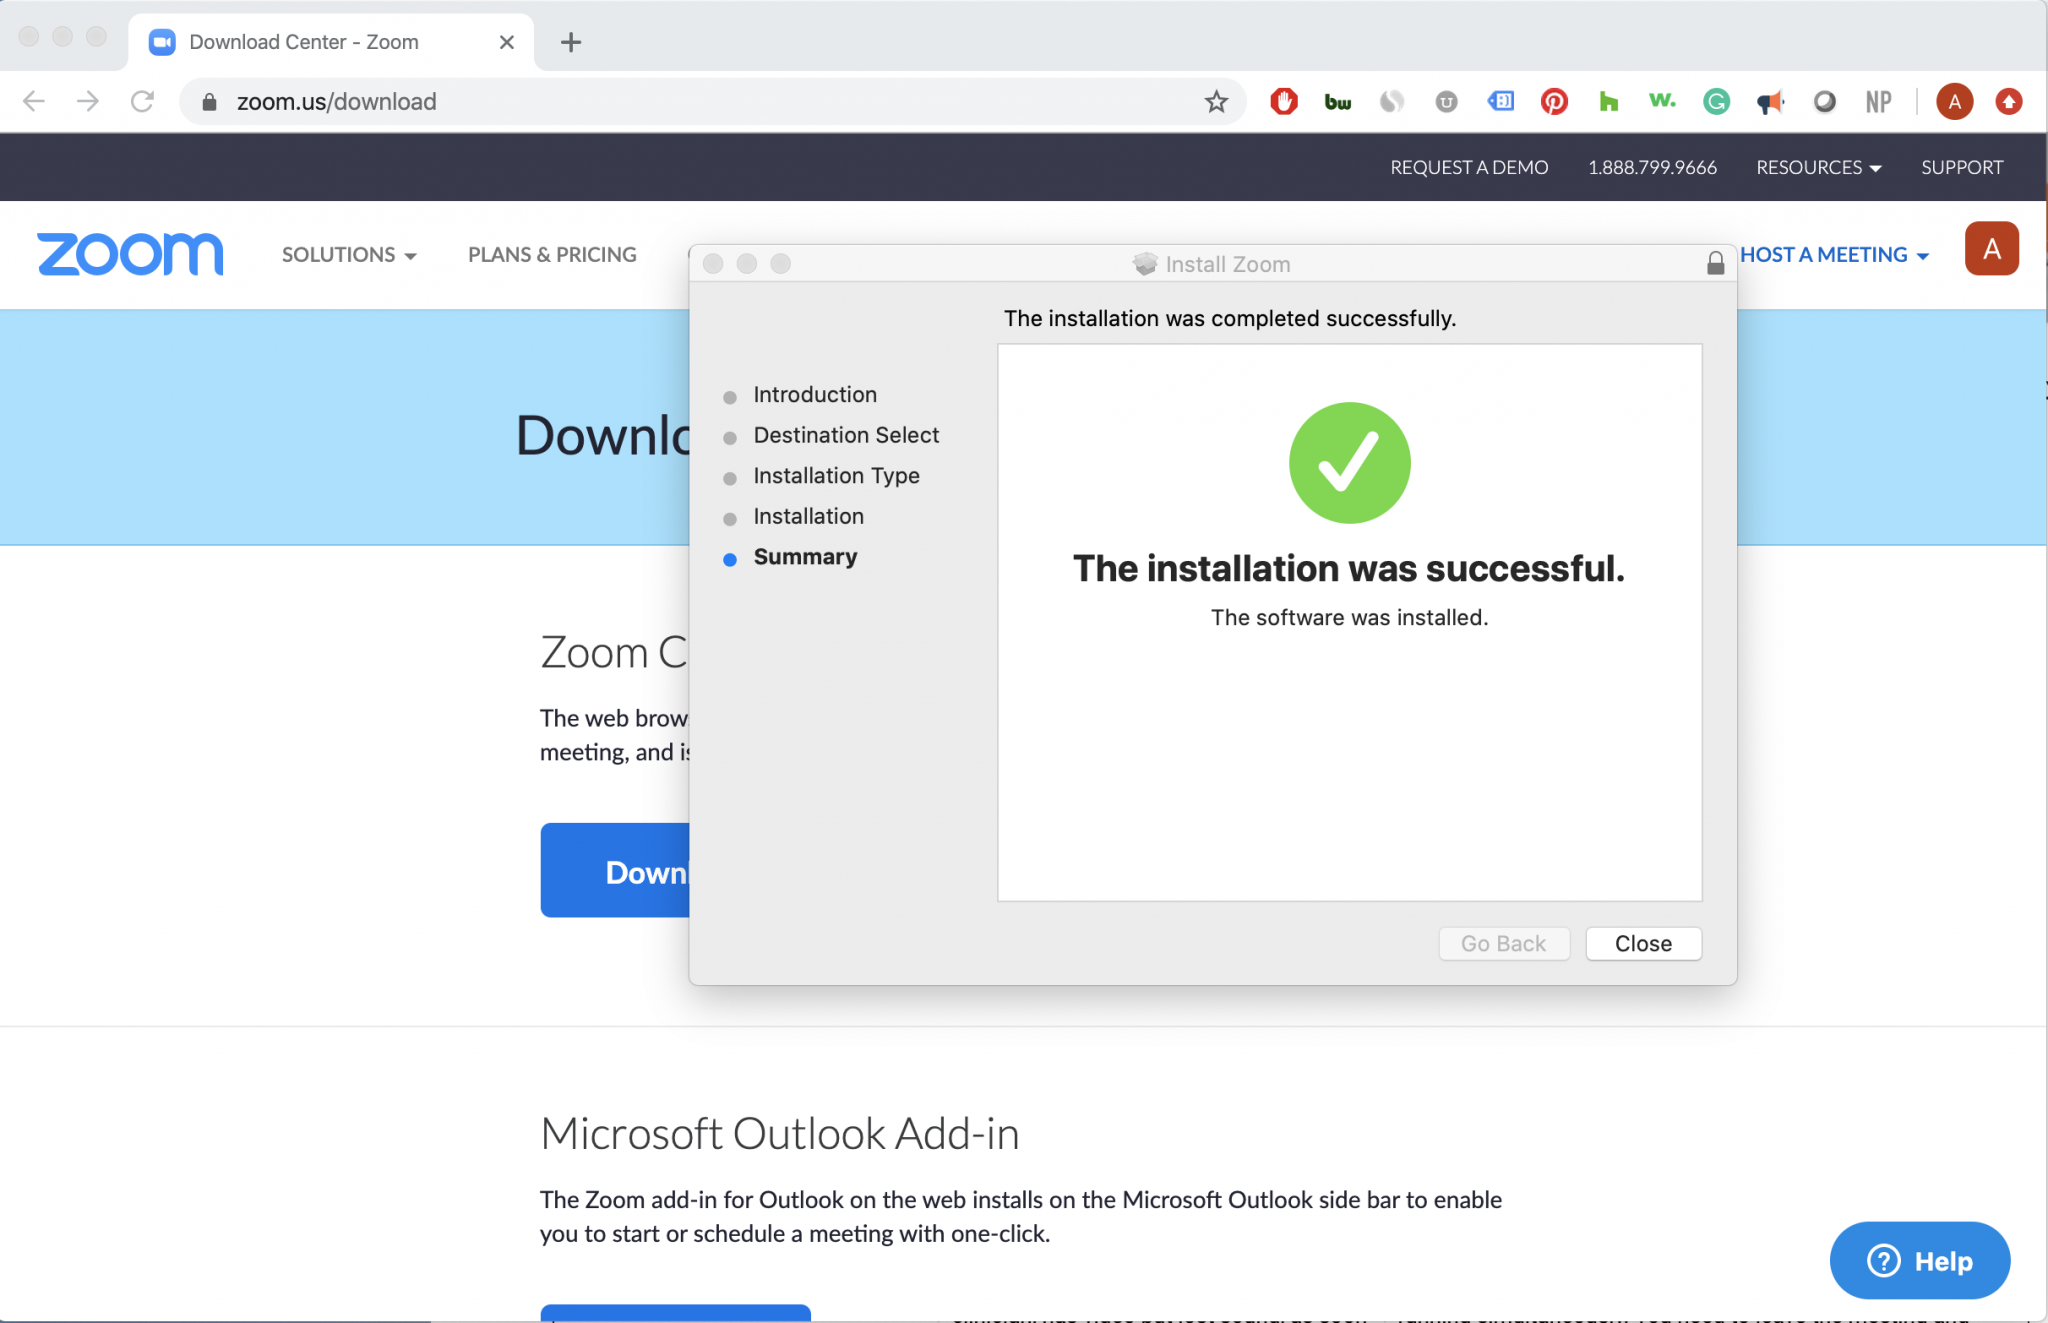Click the bookmark star icon
The height and width of the screenshot is (1323, 2048).
1215,102
